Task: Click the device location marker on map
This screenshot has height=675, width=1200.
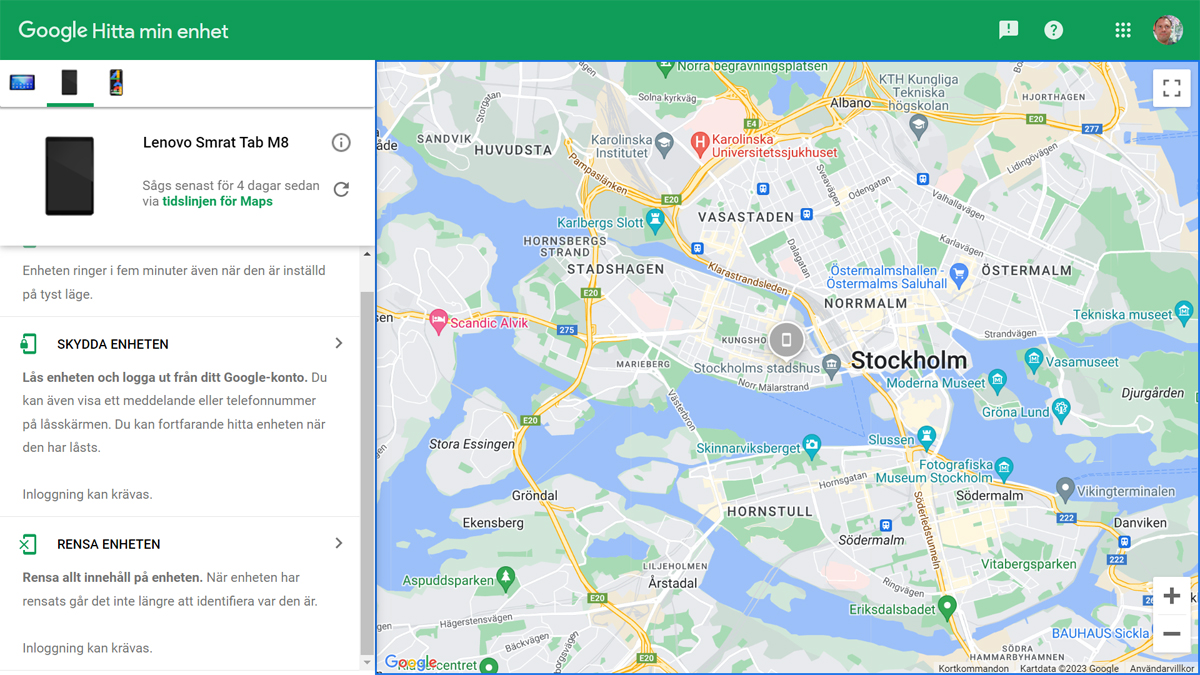Action: click(786, 340)
